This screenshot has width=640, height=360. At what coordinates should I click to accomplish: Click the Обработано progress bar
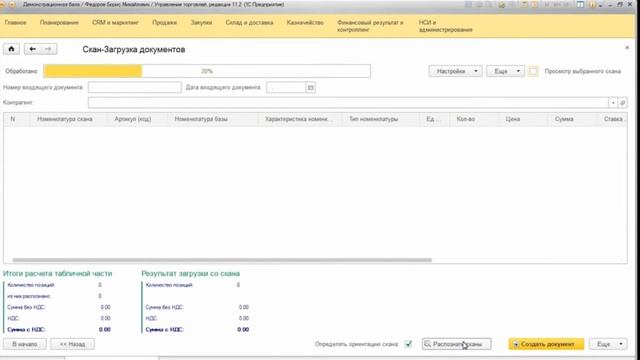[207, 71]
